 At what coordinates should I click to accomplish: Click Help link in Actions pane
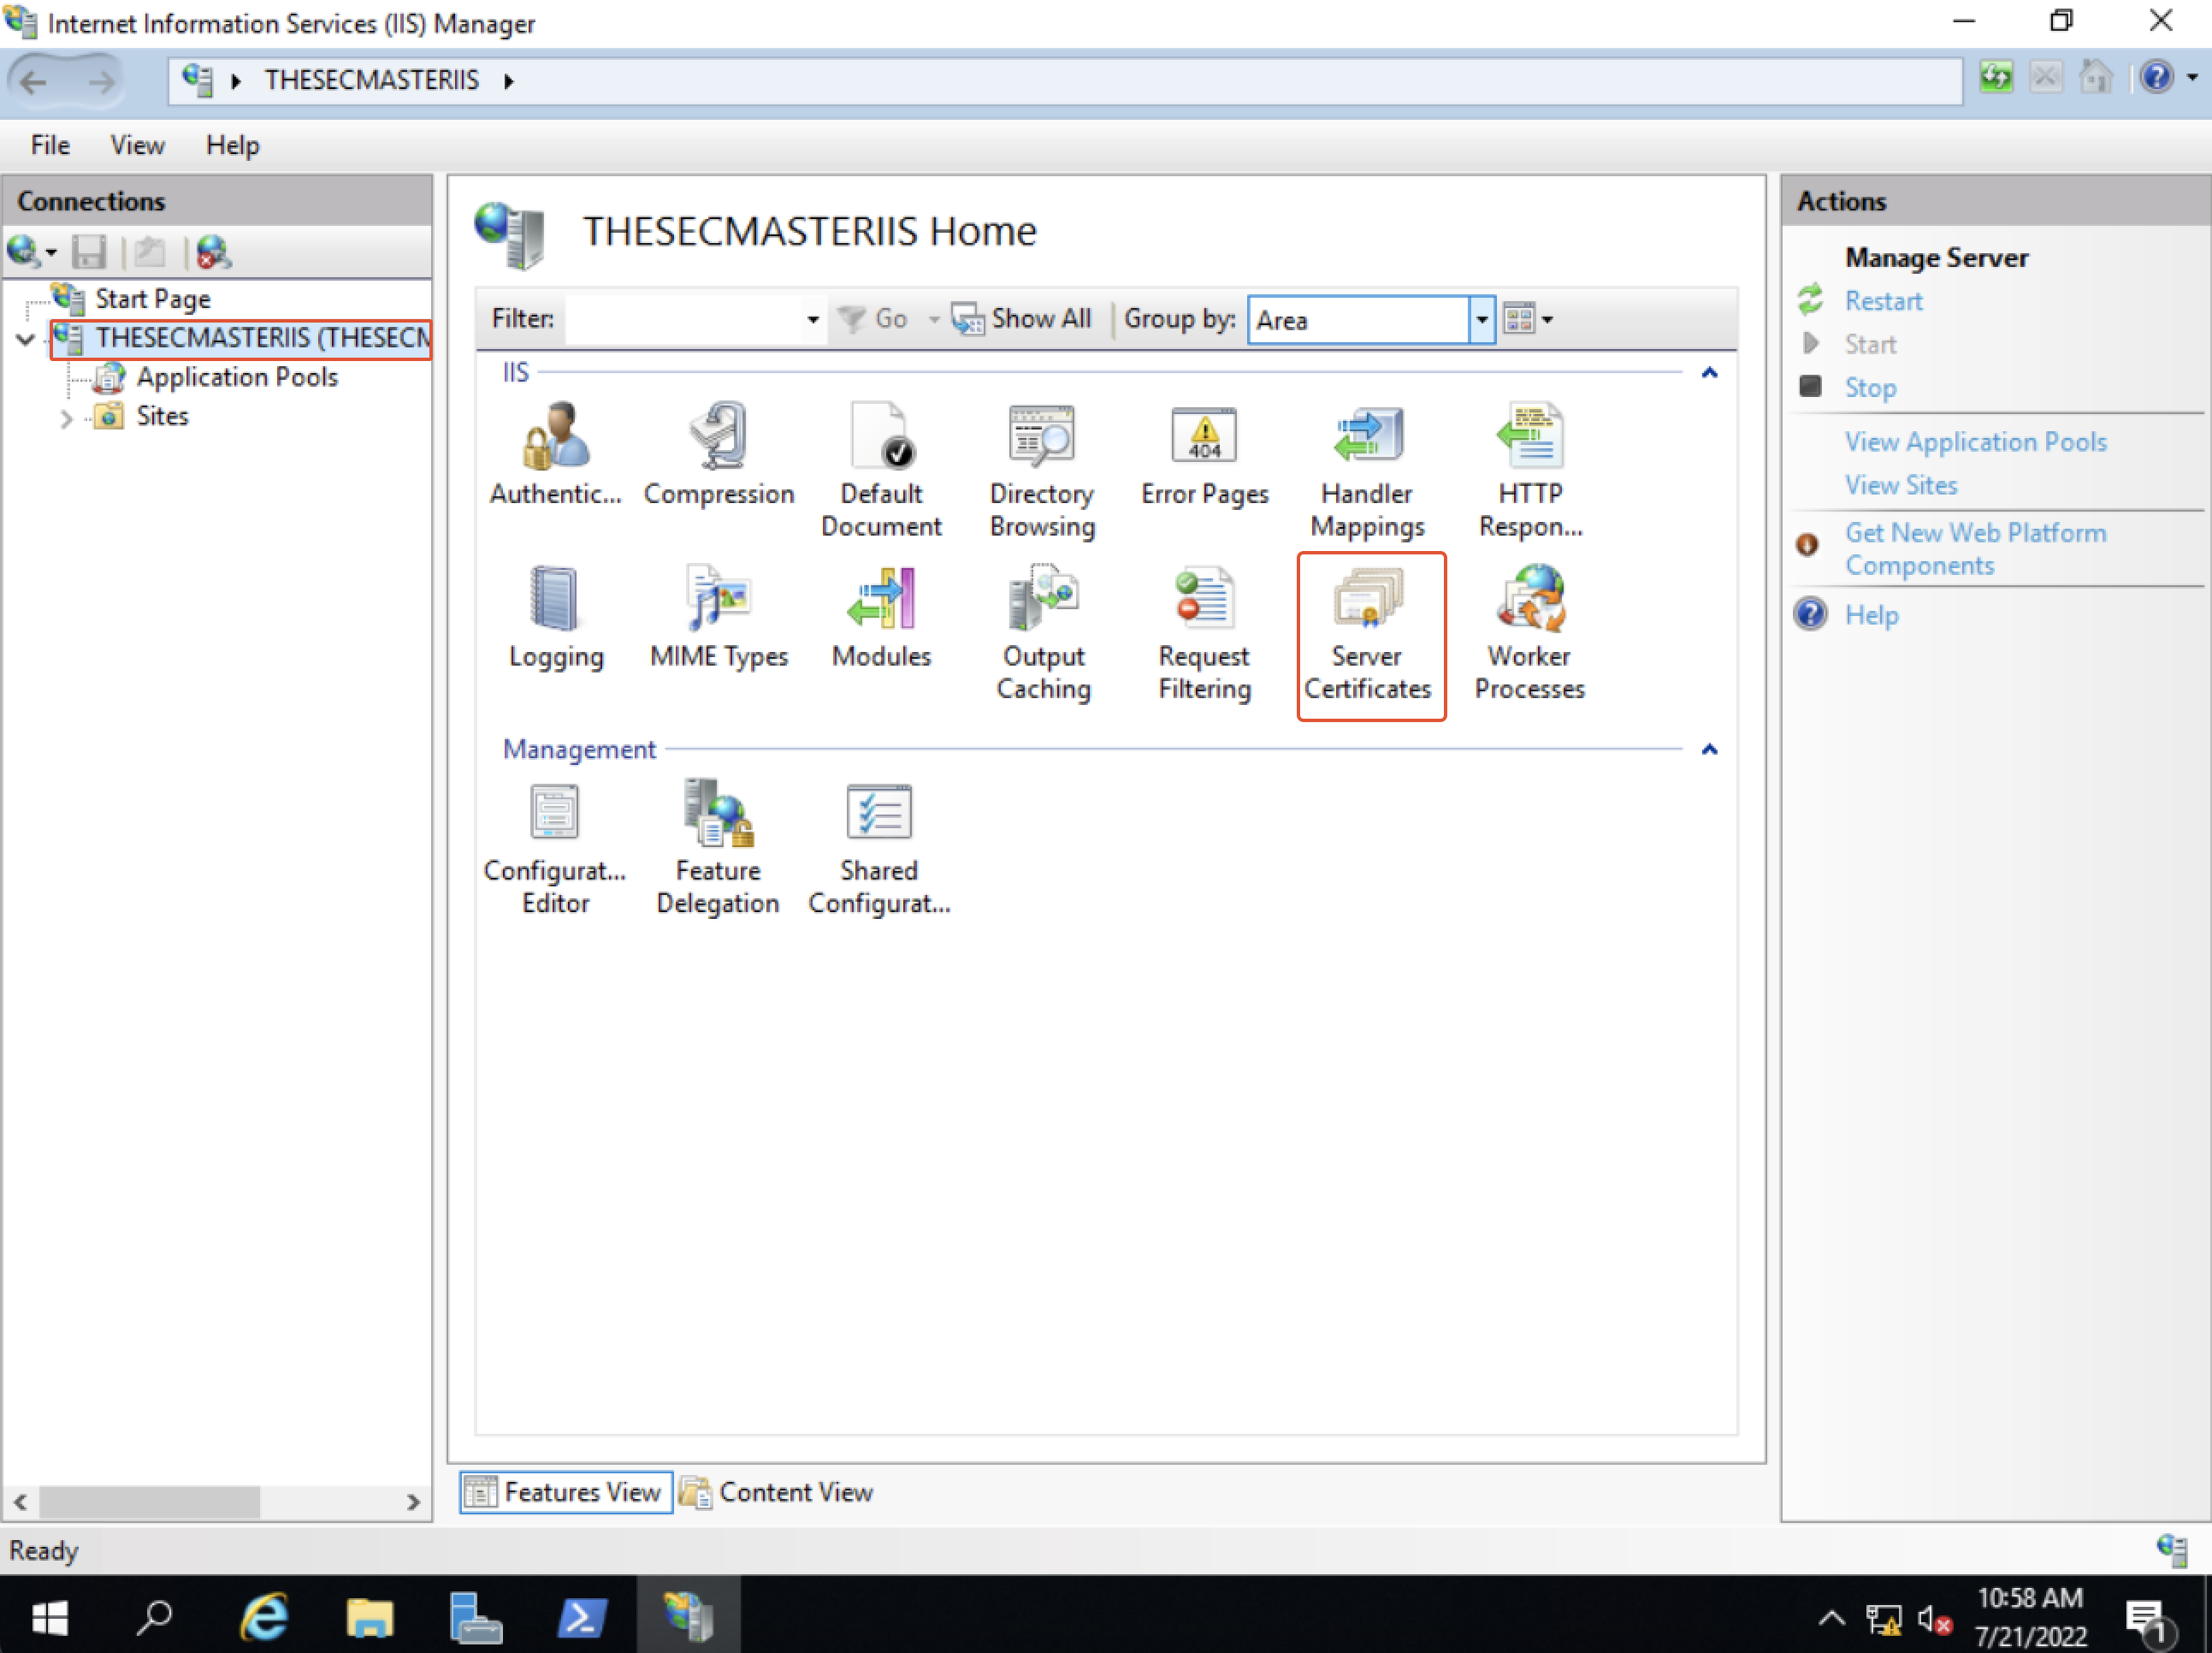coord(1871,615)
